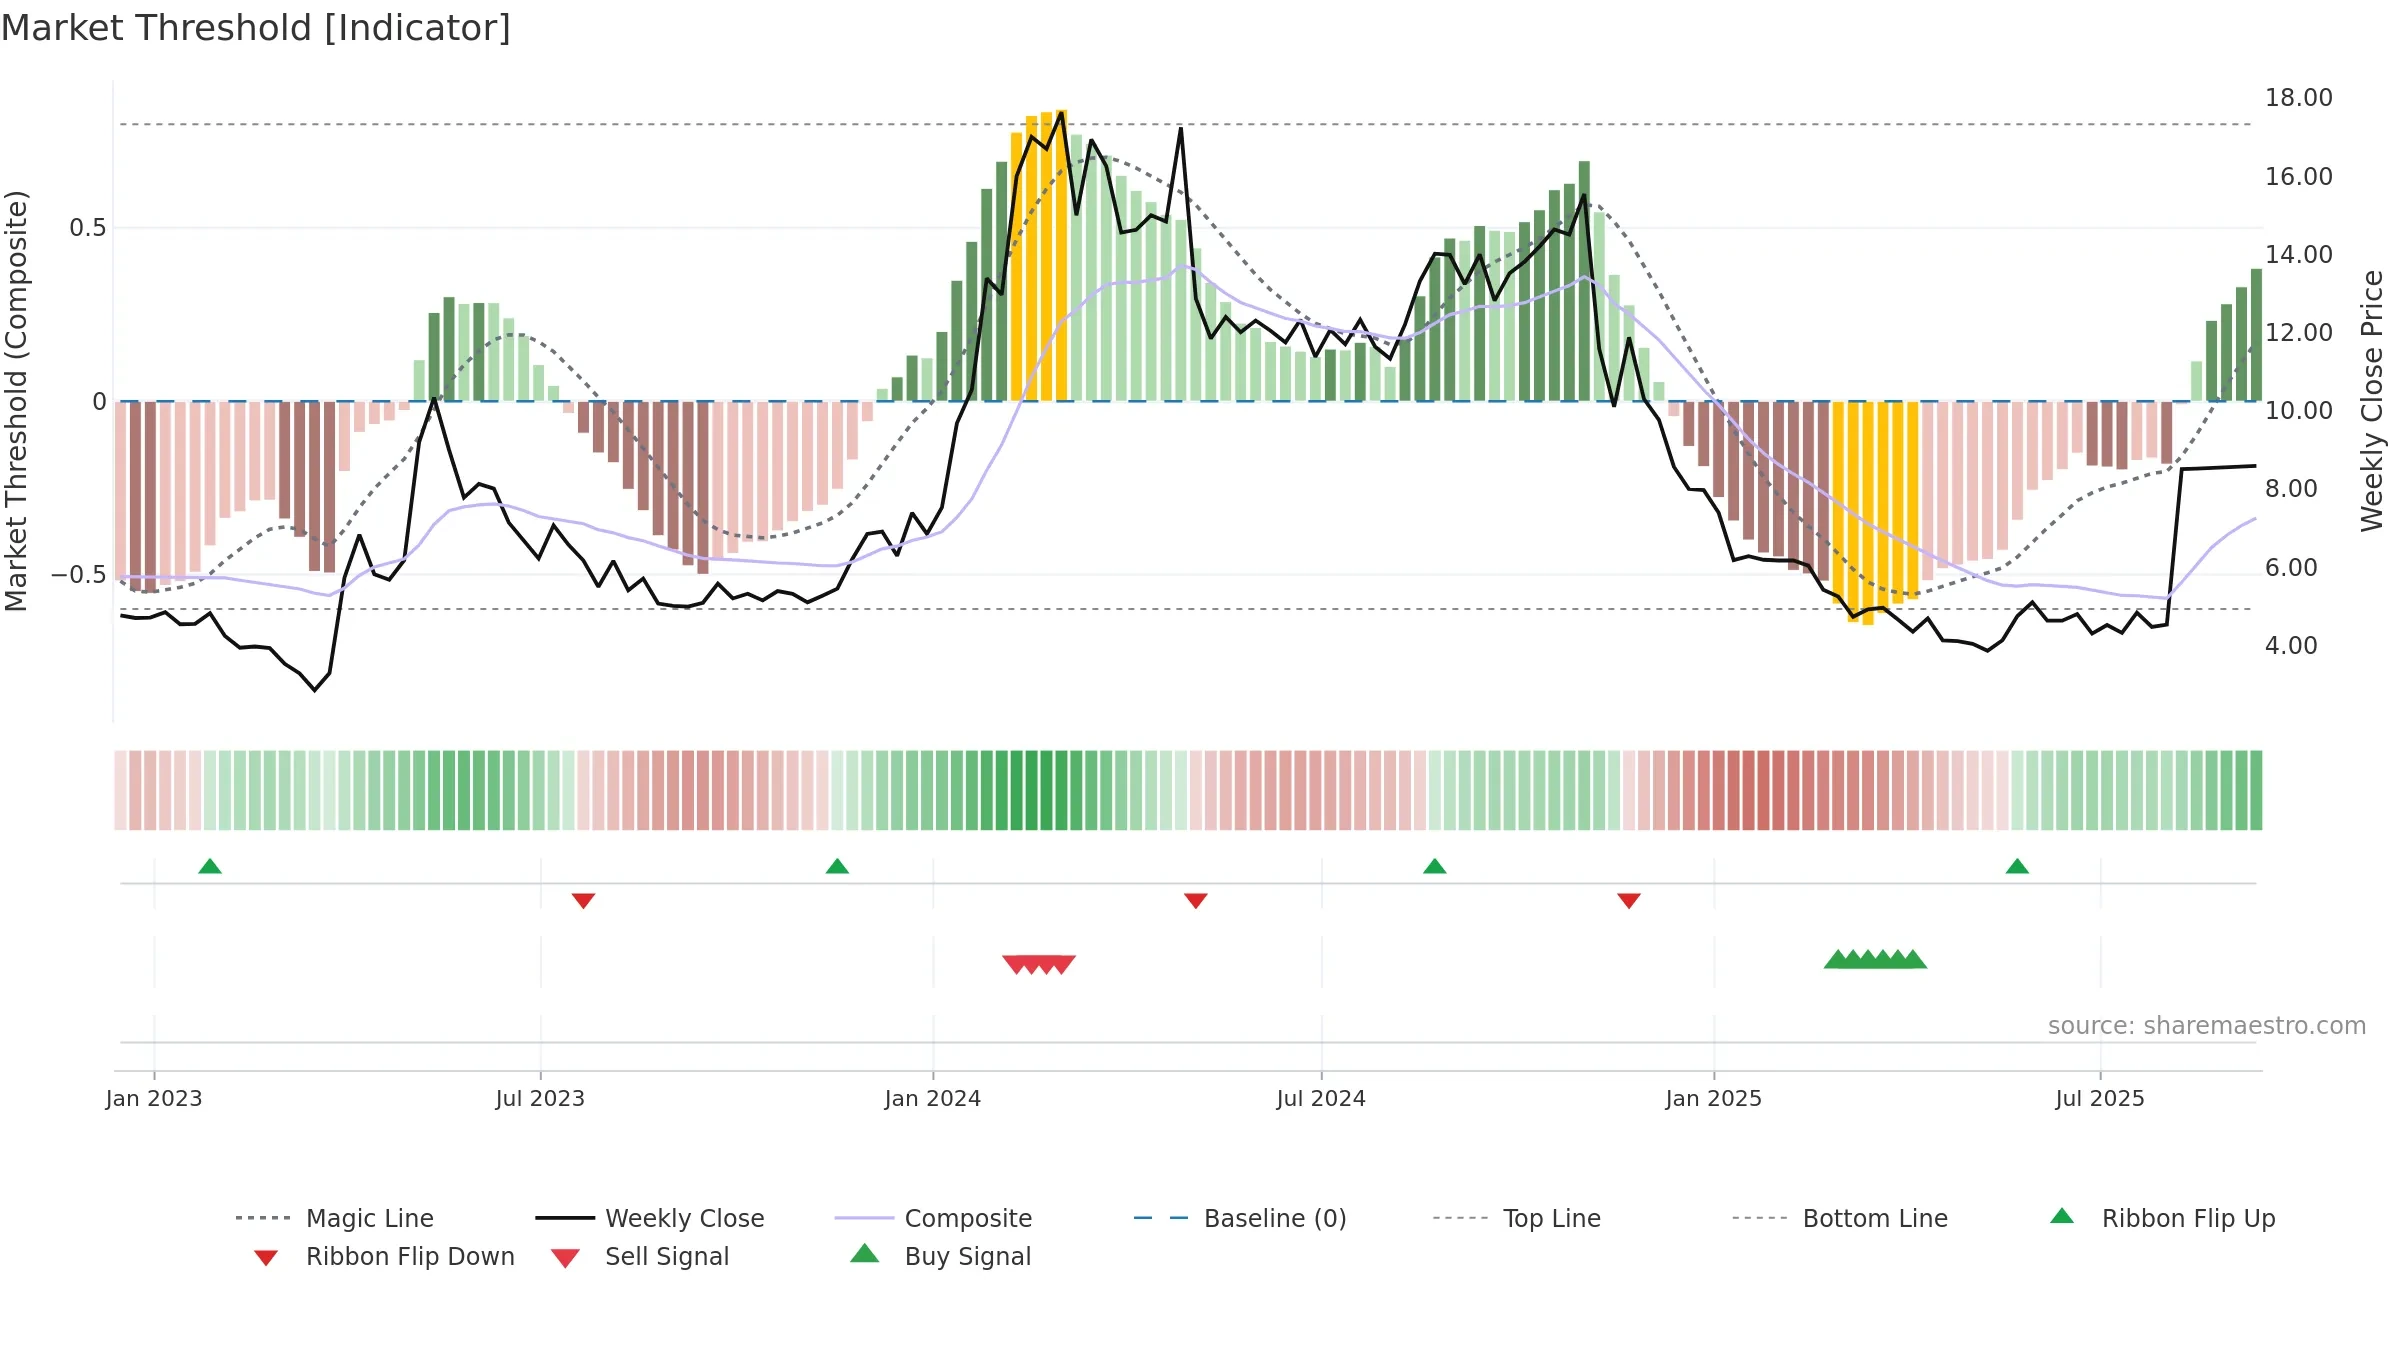2400x1350 pixels.
Task: Click the Jul 2025 axis label
Action: coord(2100,1099)
